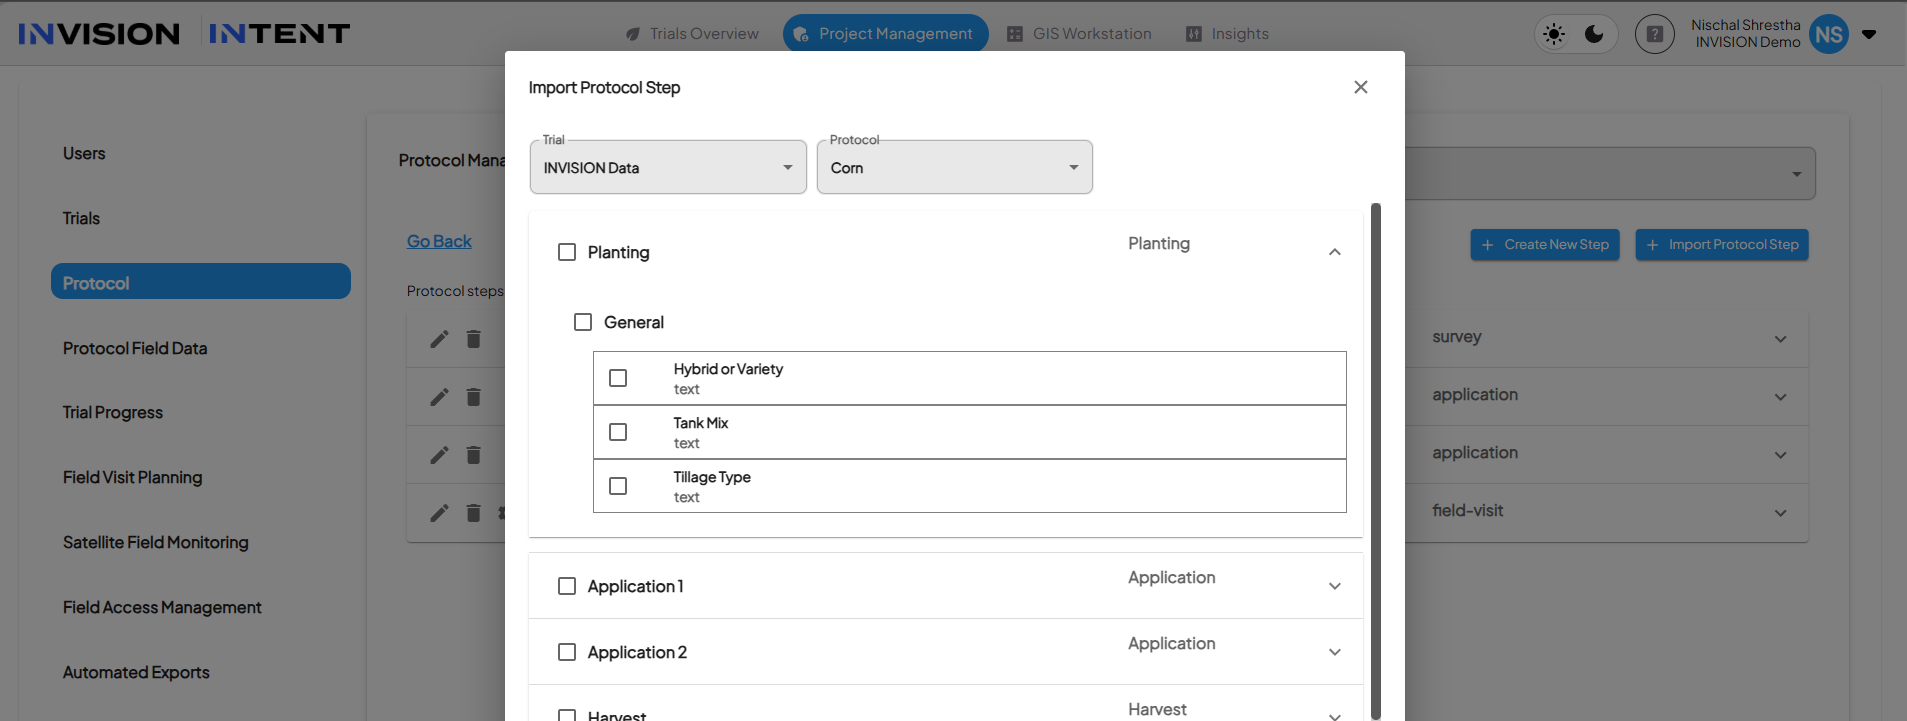Open the help question mark icon
1907x721 pixels.
[x=1654, y=35]
